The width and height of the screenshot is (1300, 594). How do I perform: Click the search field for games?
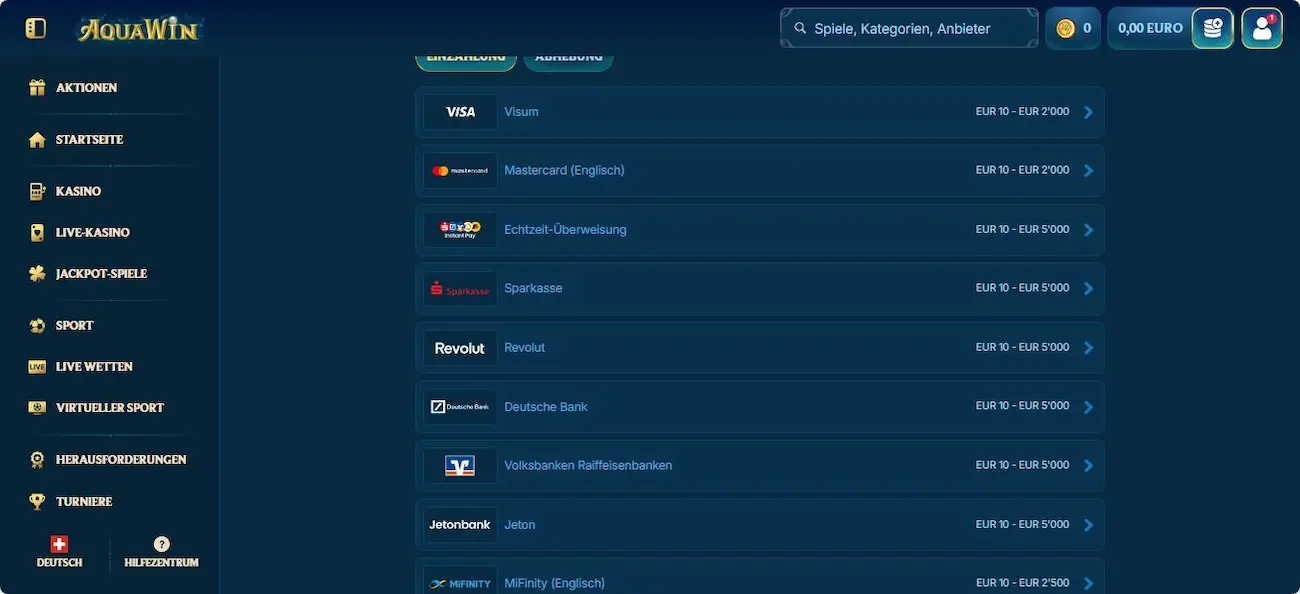pyautogui.click(x=909, y=29)
